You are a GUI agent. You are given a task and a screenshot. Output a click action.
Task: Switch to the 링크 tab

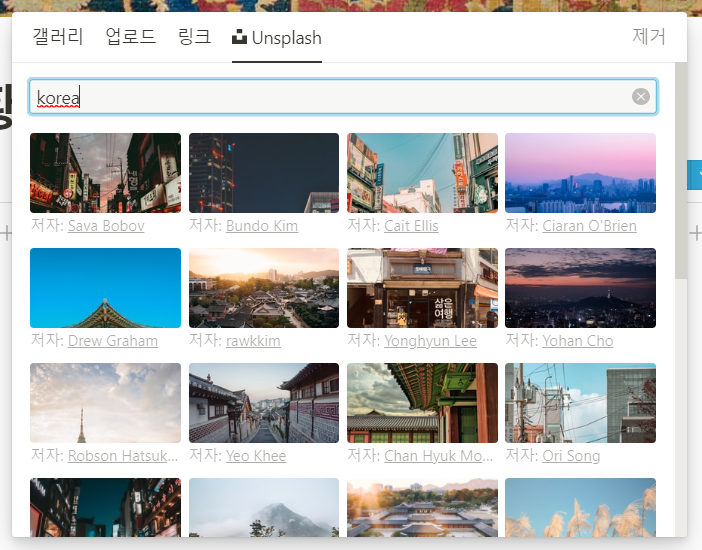tap(194, 37)
